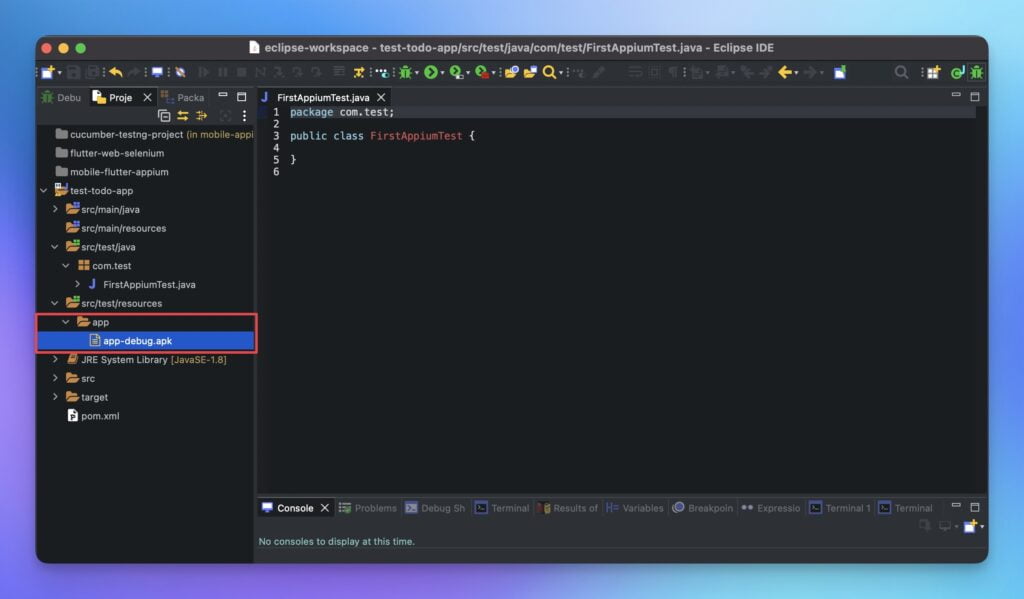Open a Terminal via monitor icon

click(x=157, y=73)
